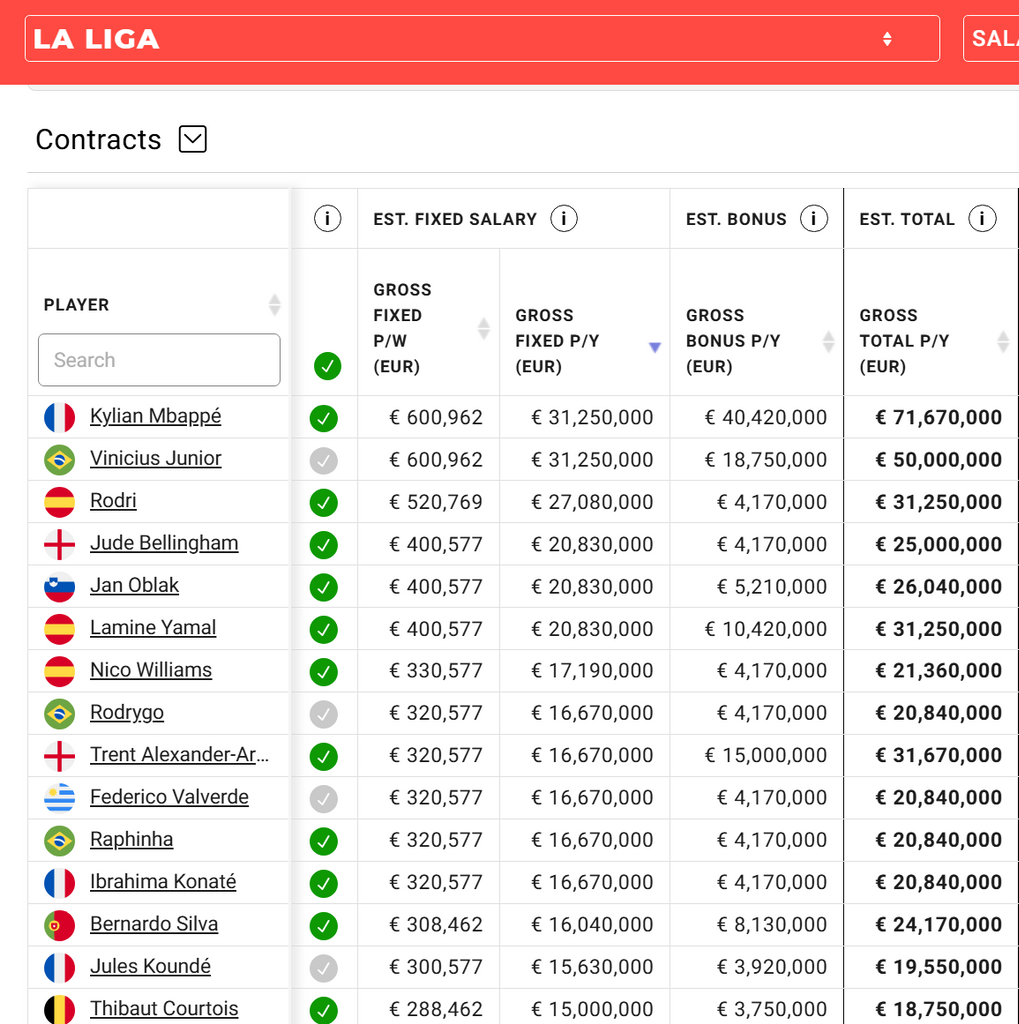
Task: Open Rodri player page
Action: [x=113, y=501]
